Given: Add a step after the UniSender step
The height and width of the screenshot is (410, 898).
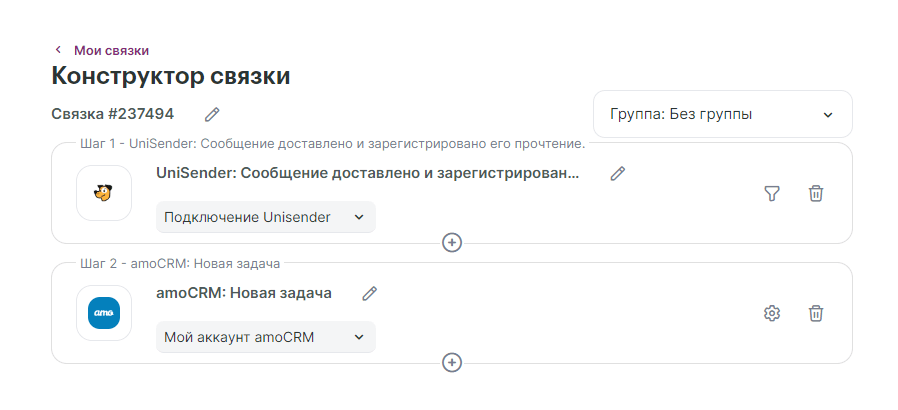Looking at the screenshot, I should pyautogui.click(x=452, y=243).
